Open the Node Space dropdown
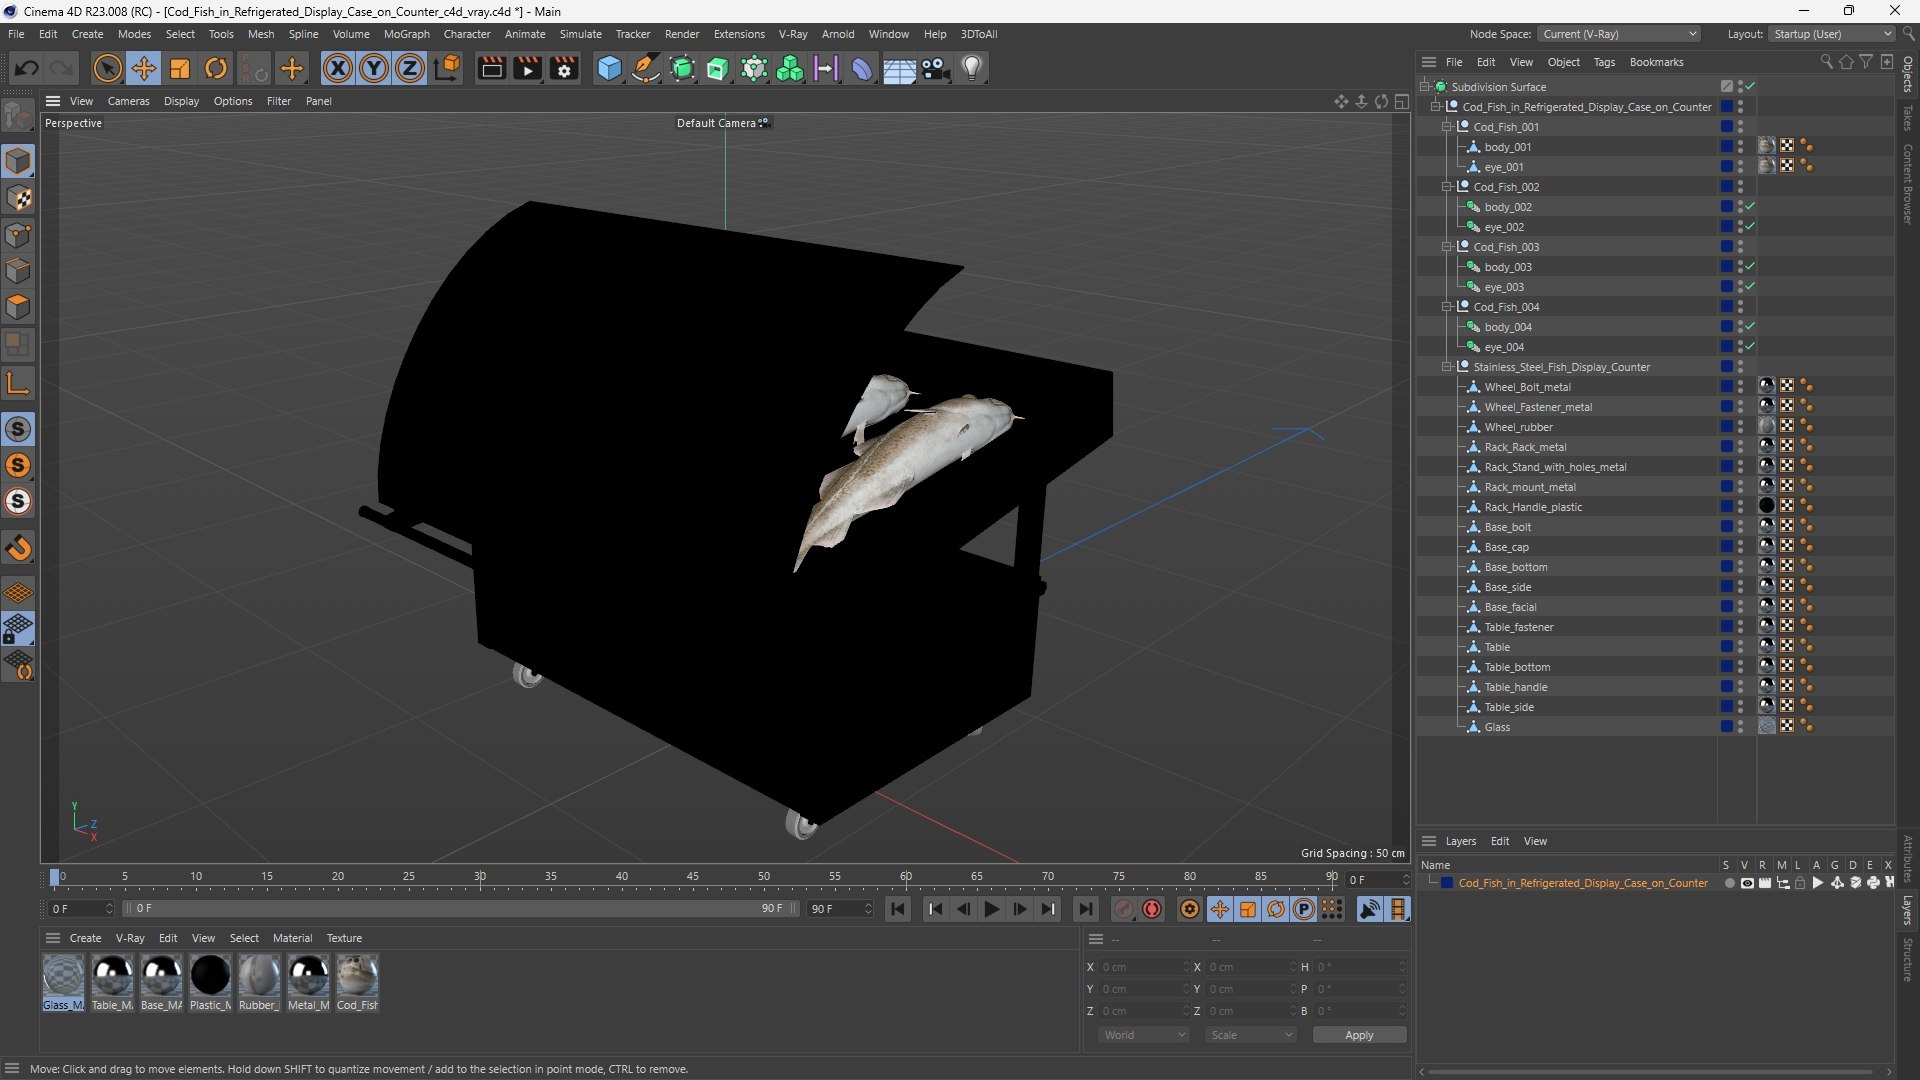Screen dimensions: 1920x1080 coord(1619,34)
